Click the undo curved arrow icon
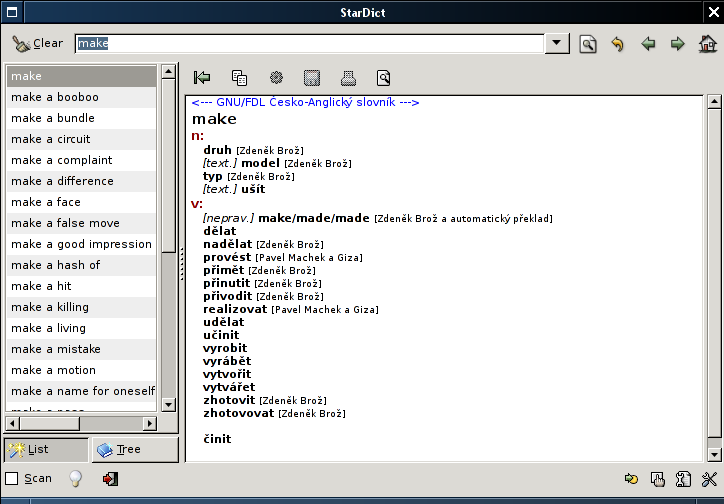 coord(617,44)
